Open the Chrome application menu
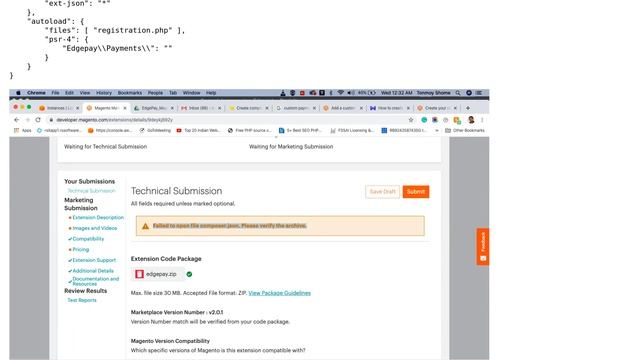The width and height of the screenshot is (640, 360). (x=36, y=93)
